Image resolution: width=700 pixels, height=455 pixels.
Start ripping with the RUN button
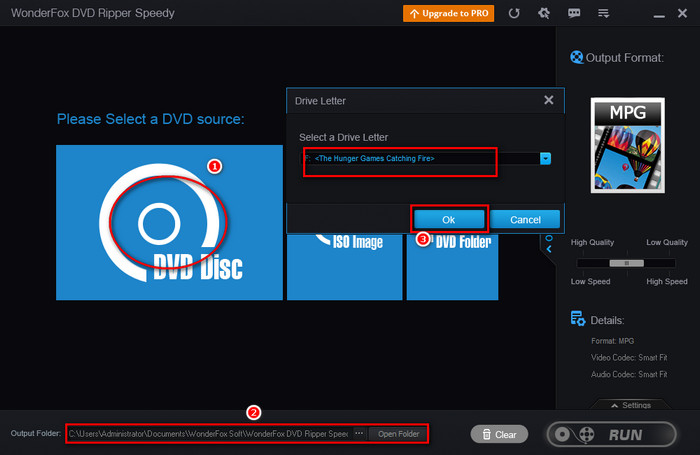[612, 434]
